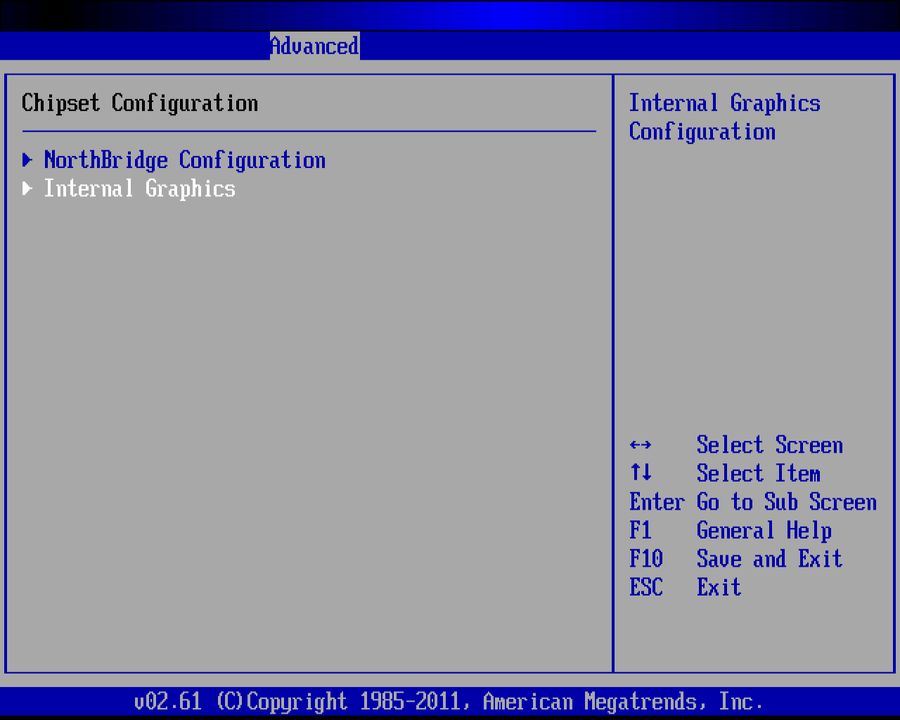Viewport: 900px width, 720px height.
Task: Open the Internal Graphics submenu
Action: coord(139,189)
